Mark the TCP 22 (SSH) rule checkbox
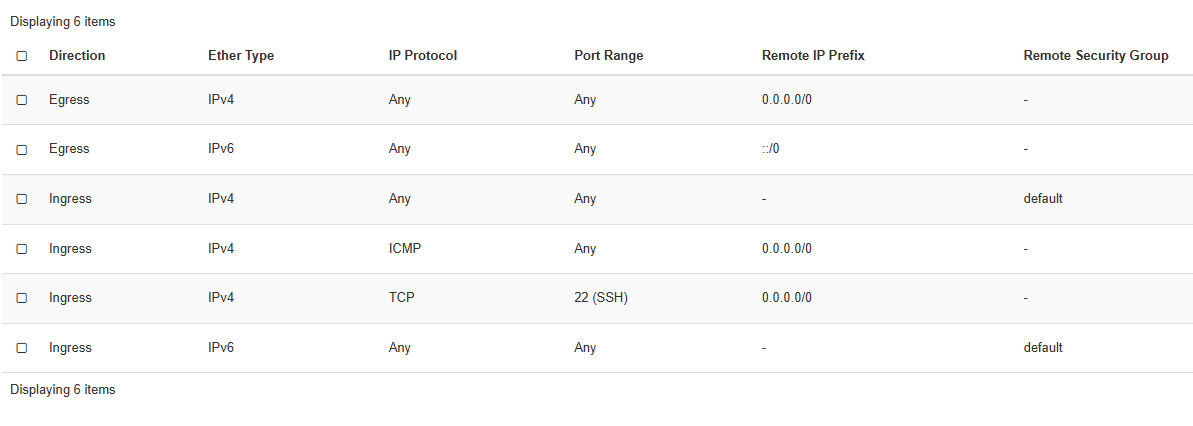Image resolution: width=1193 pixels, height=426 pixels. [22, 298]
